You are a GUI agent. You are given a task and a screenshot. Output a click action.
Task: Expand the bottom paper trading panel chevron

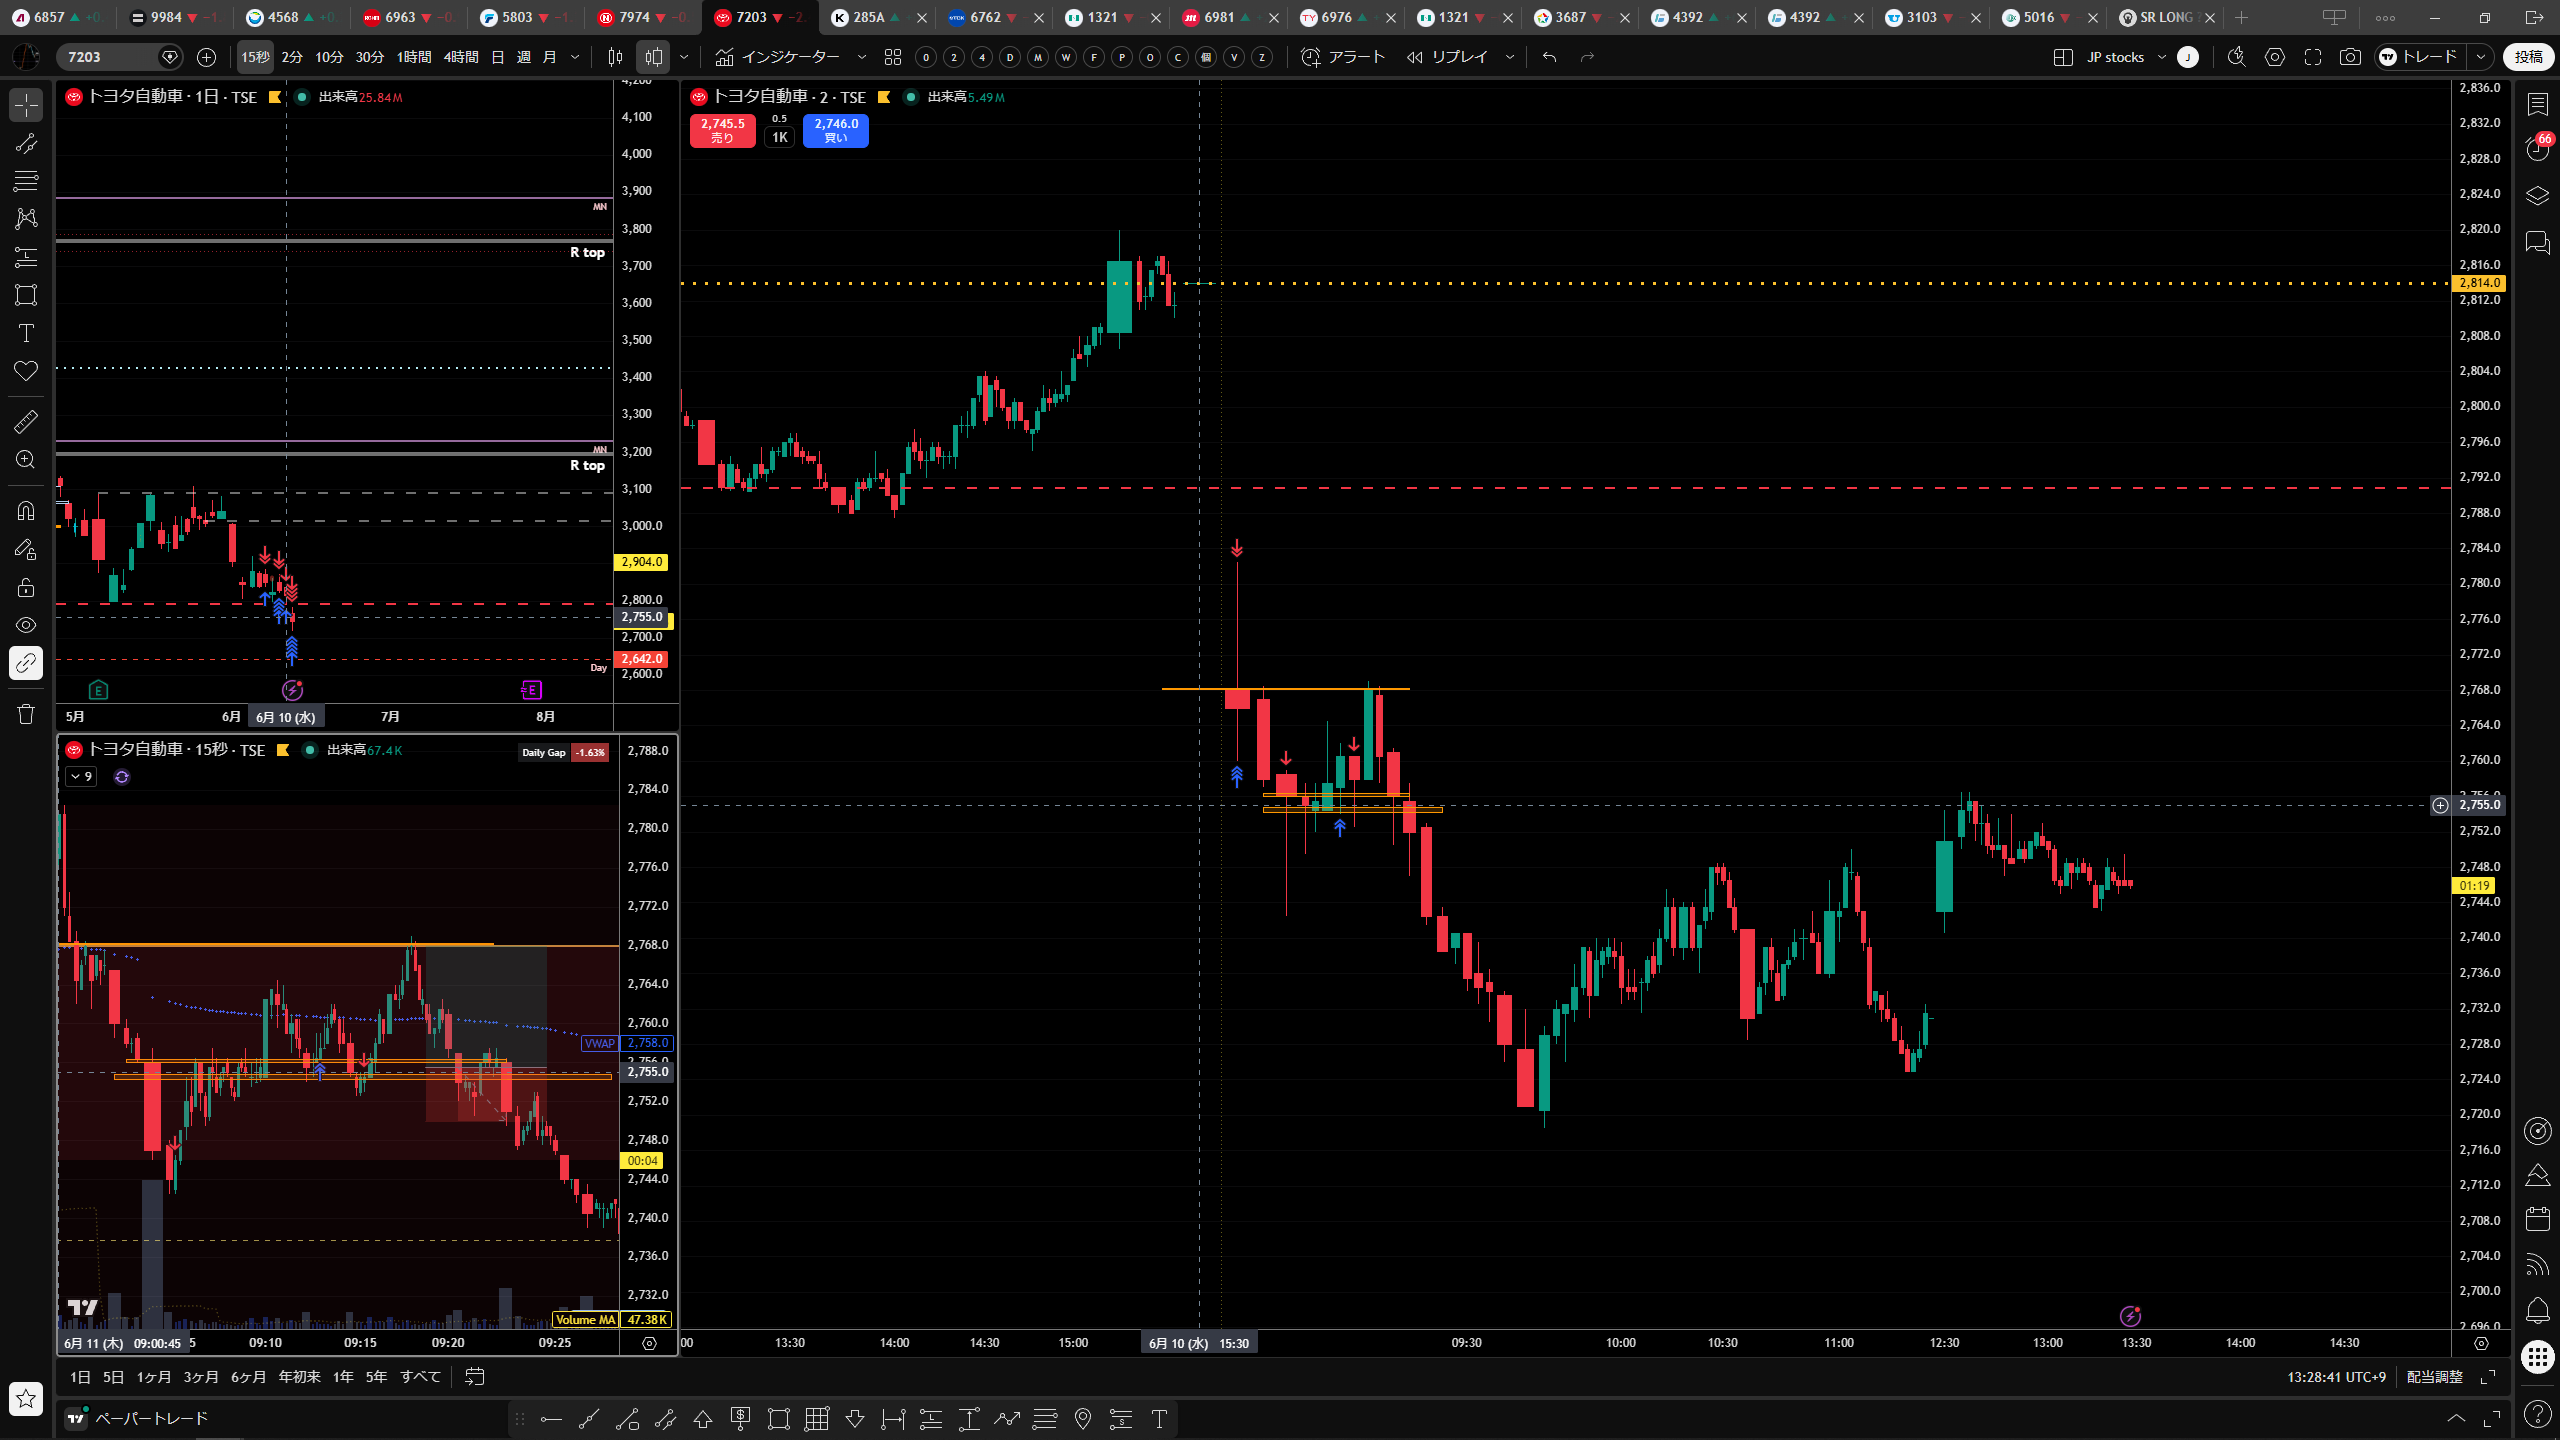(x=2456, y=1419)
